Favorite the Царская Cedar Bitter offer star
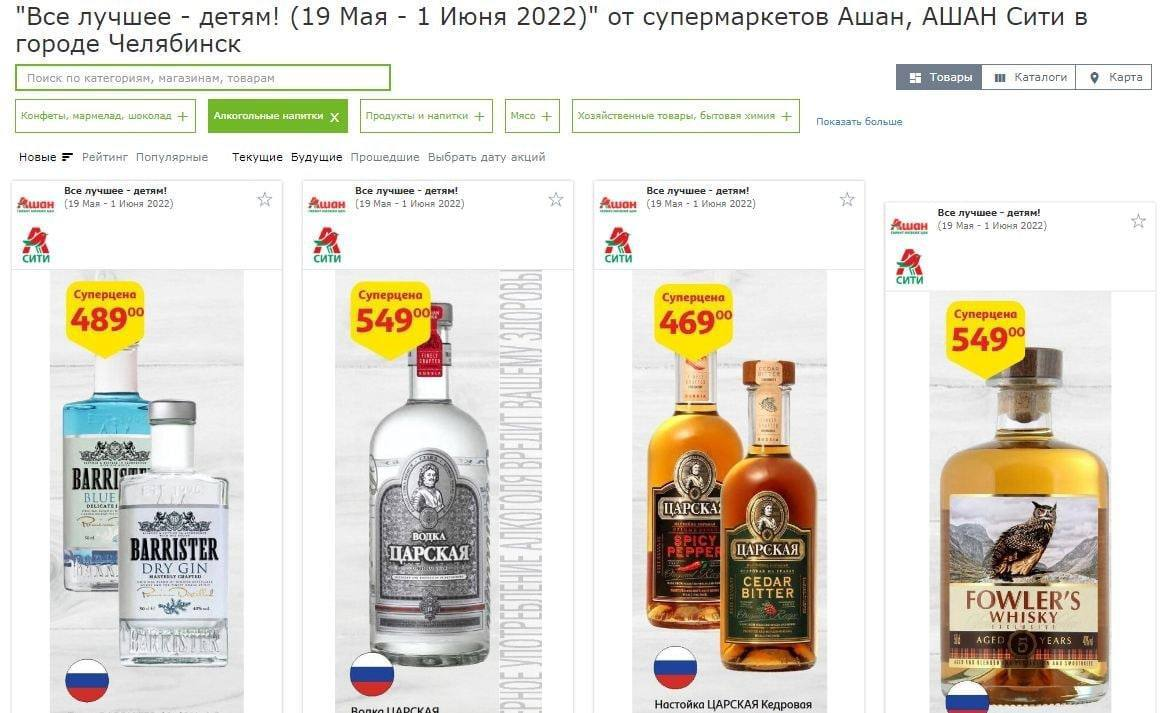 [x=847, y=199]
